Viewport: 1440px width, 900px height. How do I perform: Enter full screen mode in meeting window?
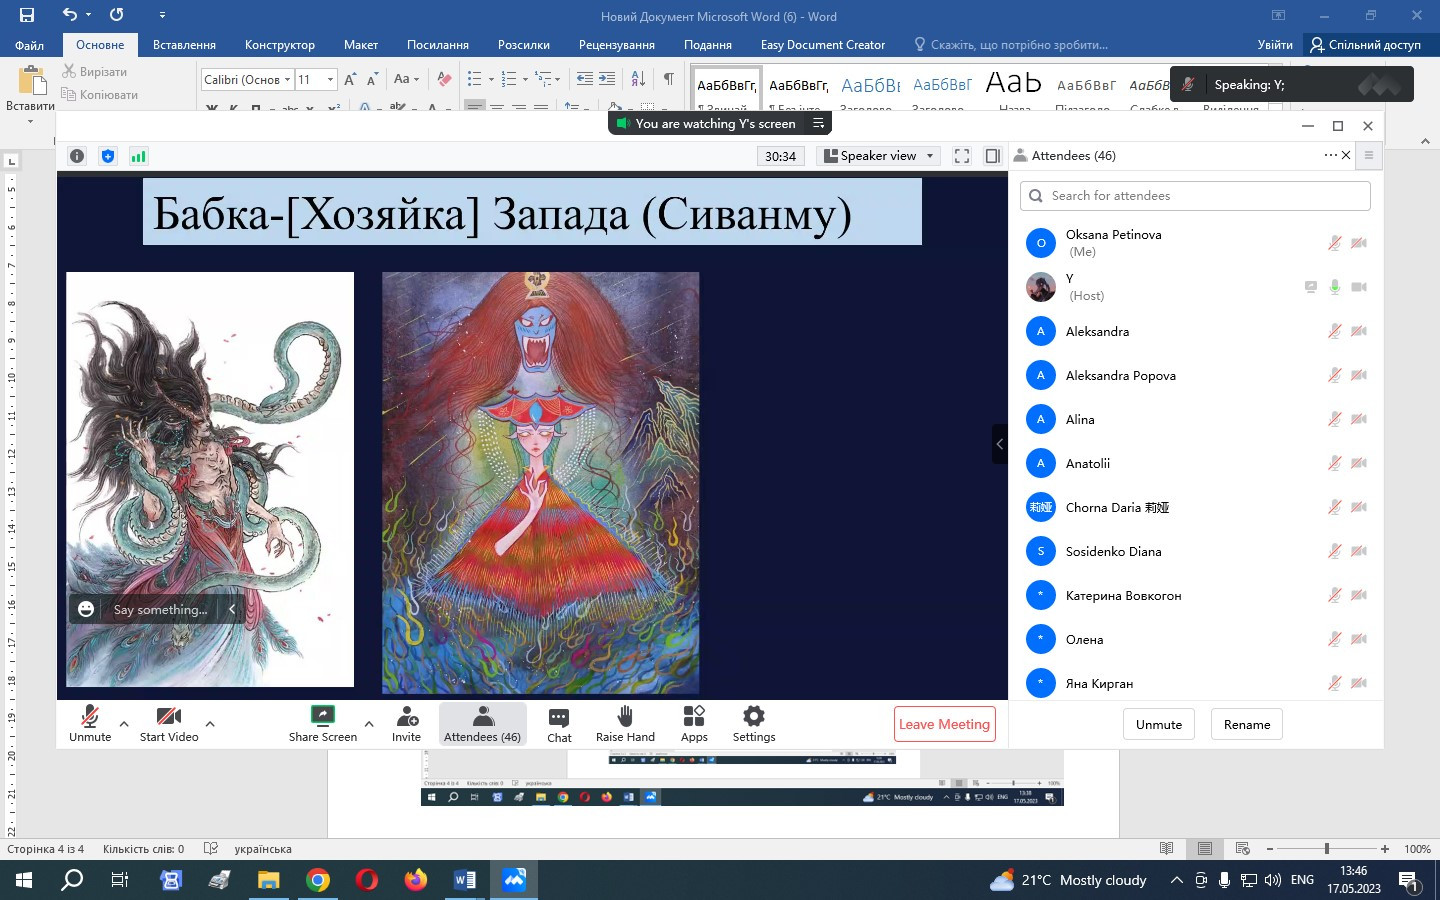coord(962,156)
